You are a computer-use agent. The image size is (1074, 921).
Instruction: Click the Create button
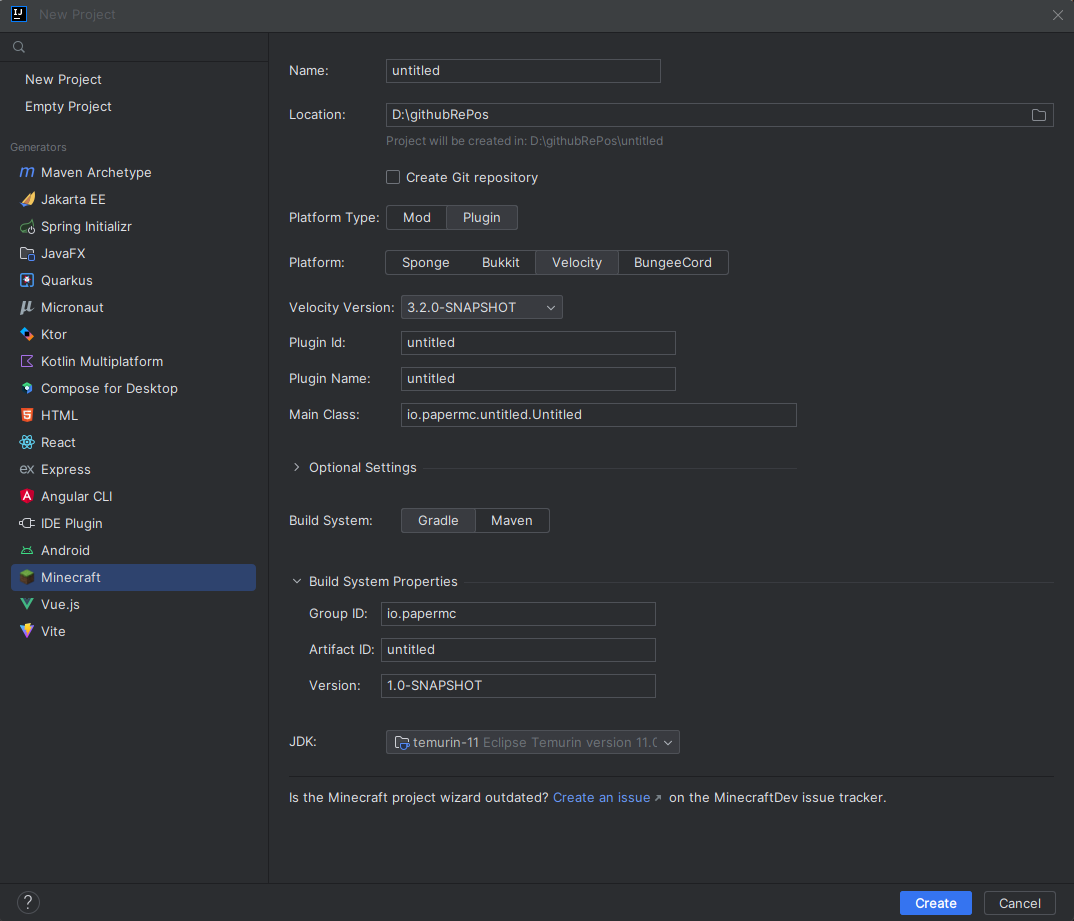tap(935, 903)
